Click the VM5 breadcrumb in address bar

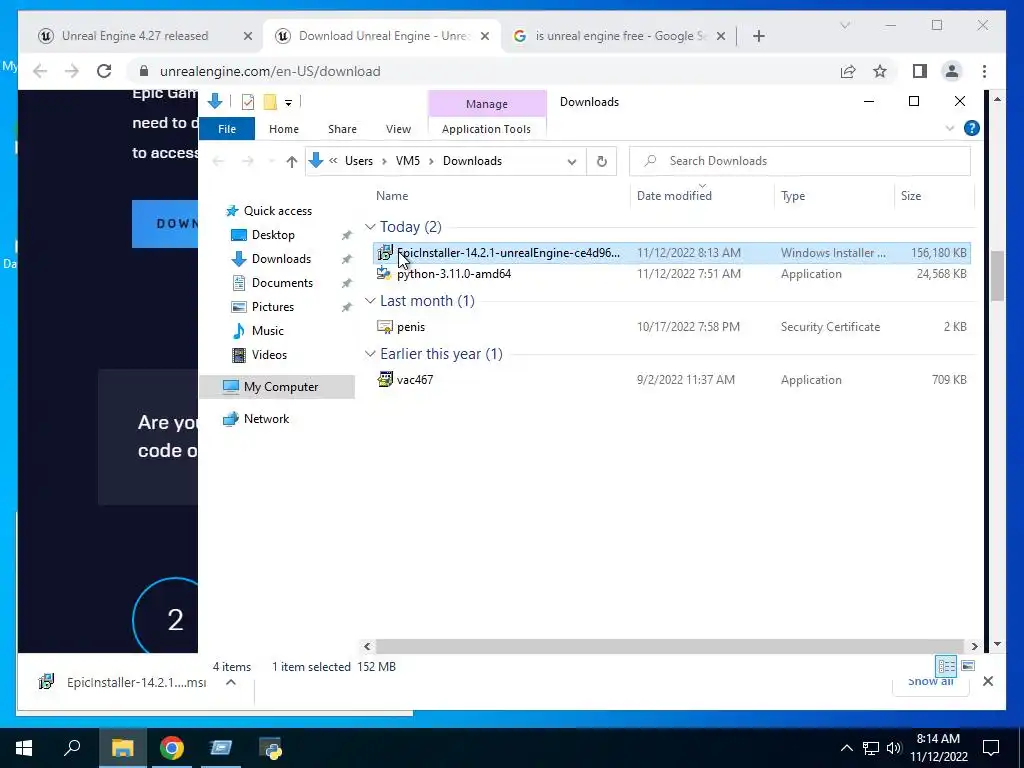[x=408, y=161]
